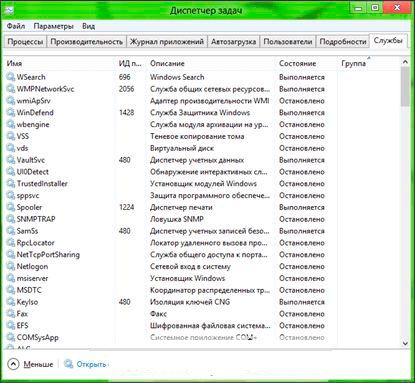Select the Установщик Windows description
The width and height of the screenshot is (415, 383).
click(187, 278)
